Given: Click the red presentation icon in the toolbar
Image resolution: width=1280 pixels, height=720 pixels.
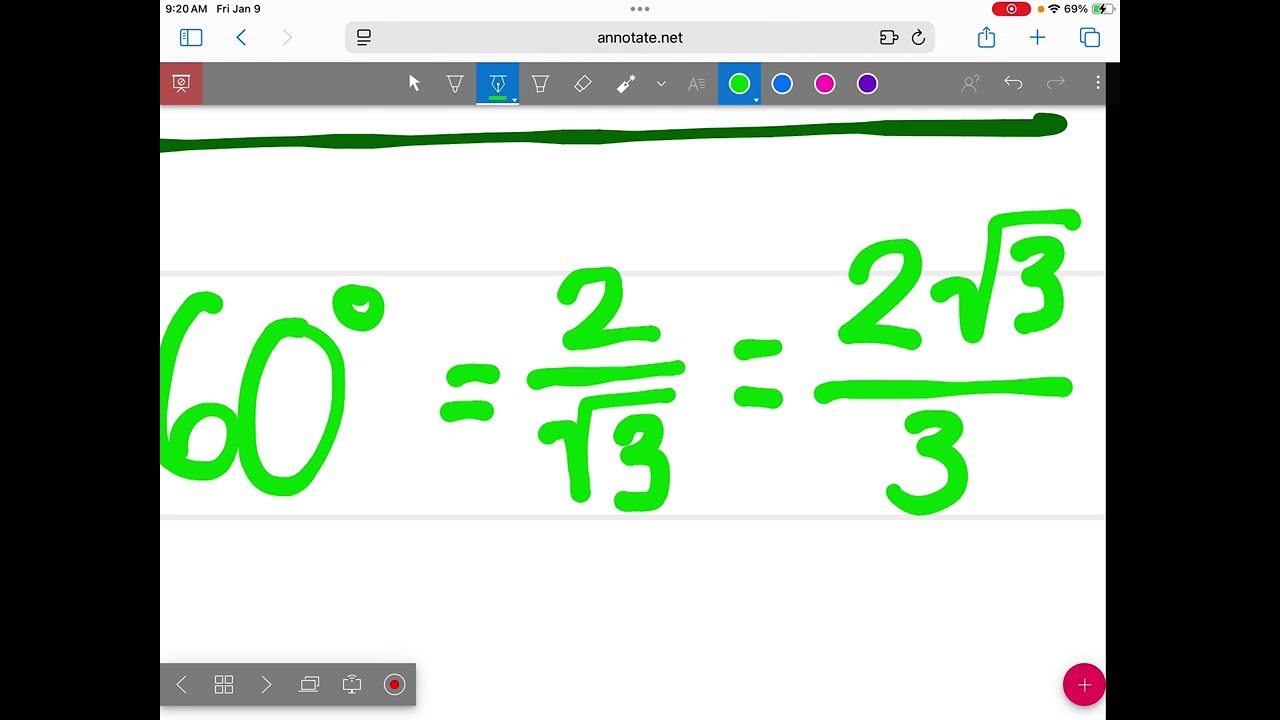Looking at the screenshot, I should point(181,84).
